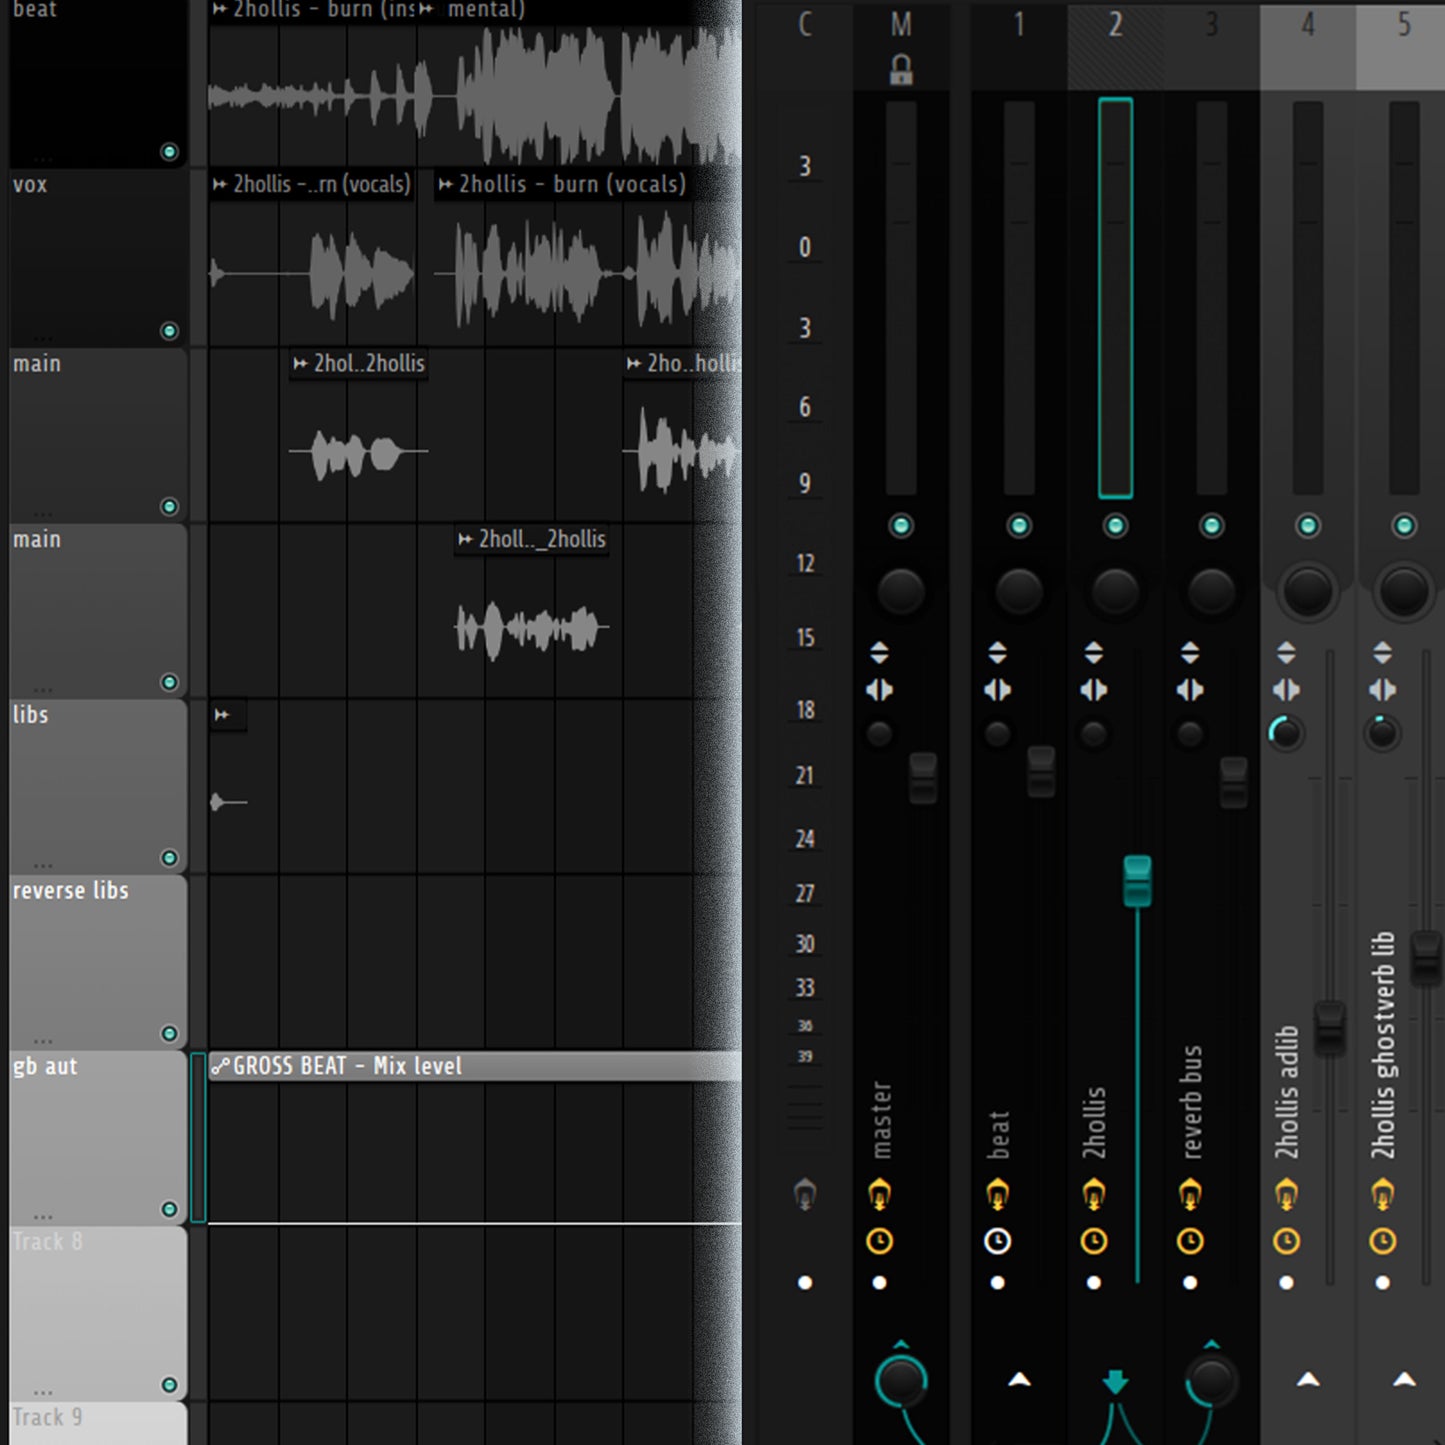Mute the vox playlist track
Screen dimensions: 1445x1445
[169, 331]
